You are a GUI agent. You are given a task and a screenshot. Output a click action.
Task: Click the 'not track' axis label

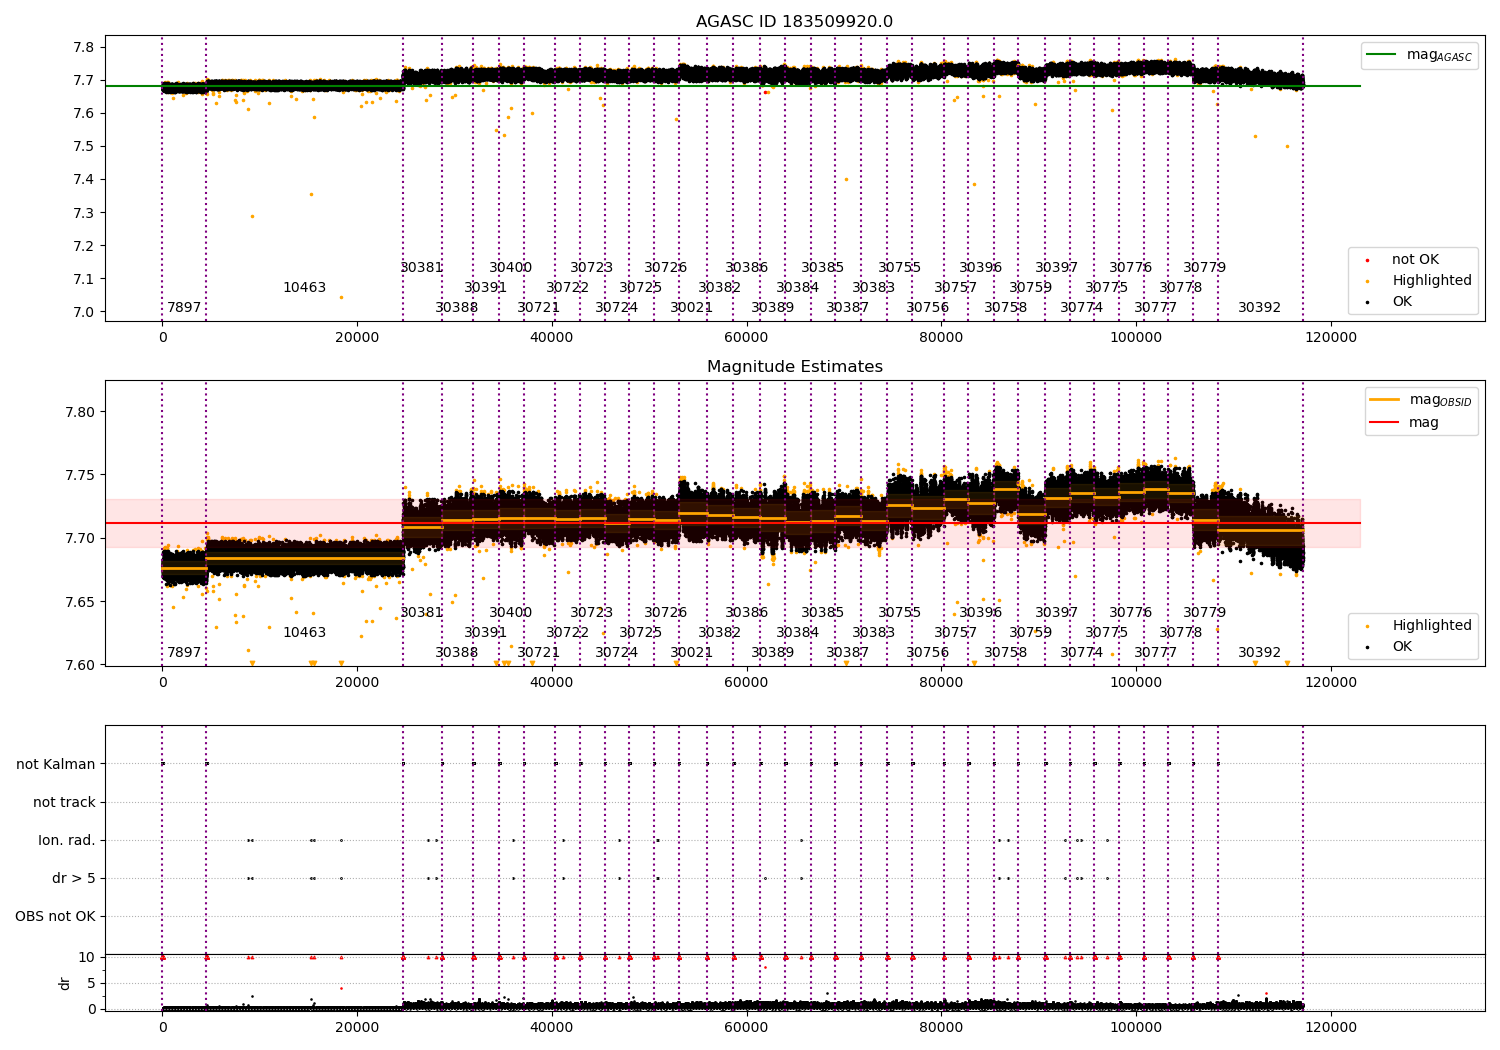point(64,803)
